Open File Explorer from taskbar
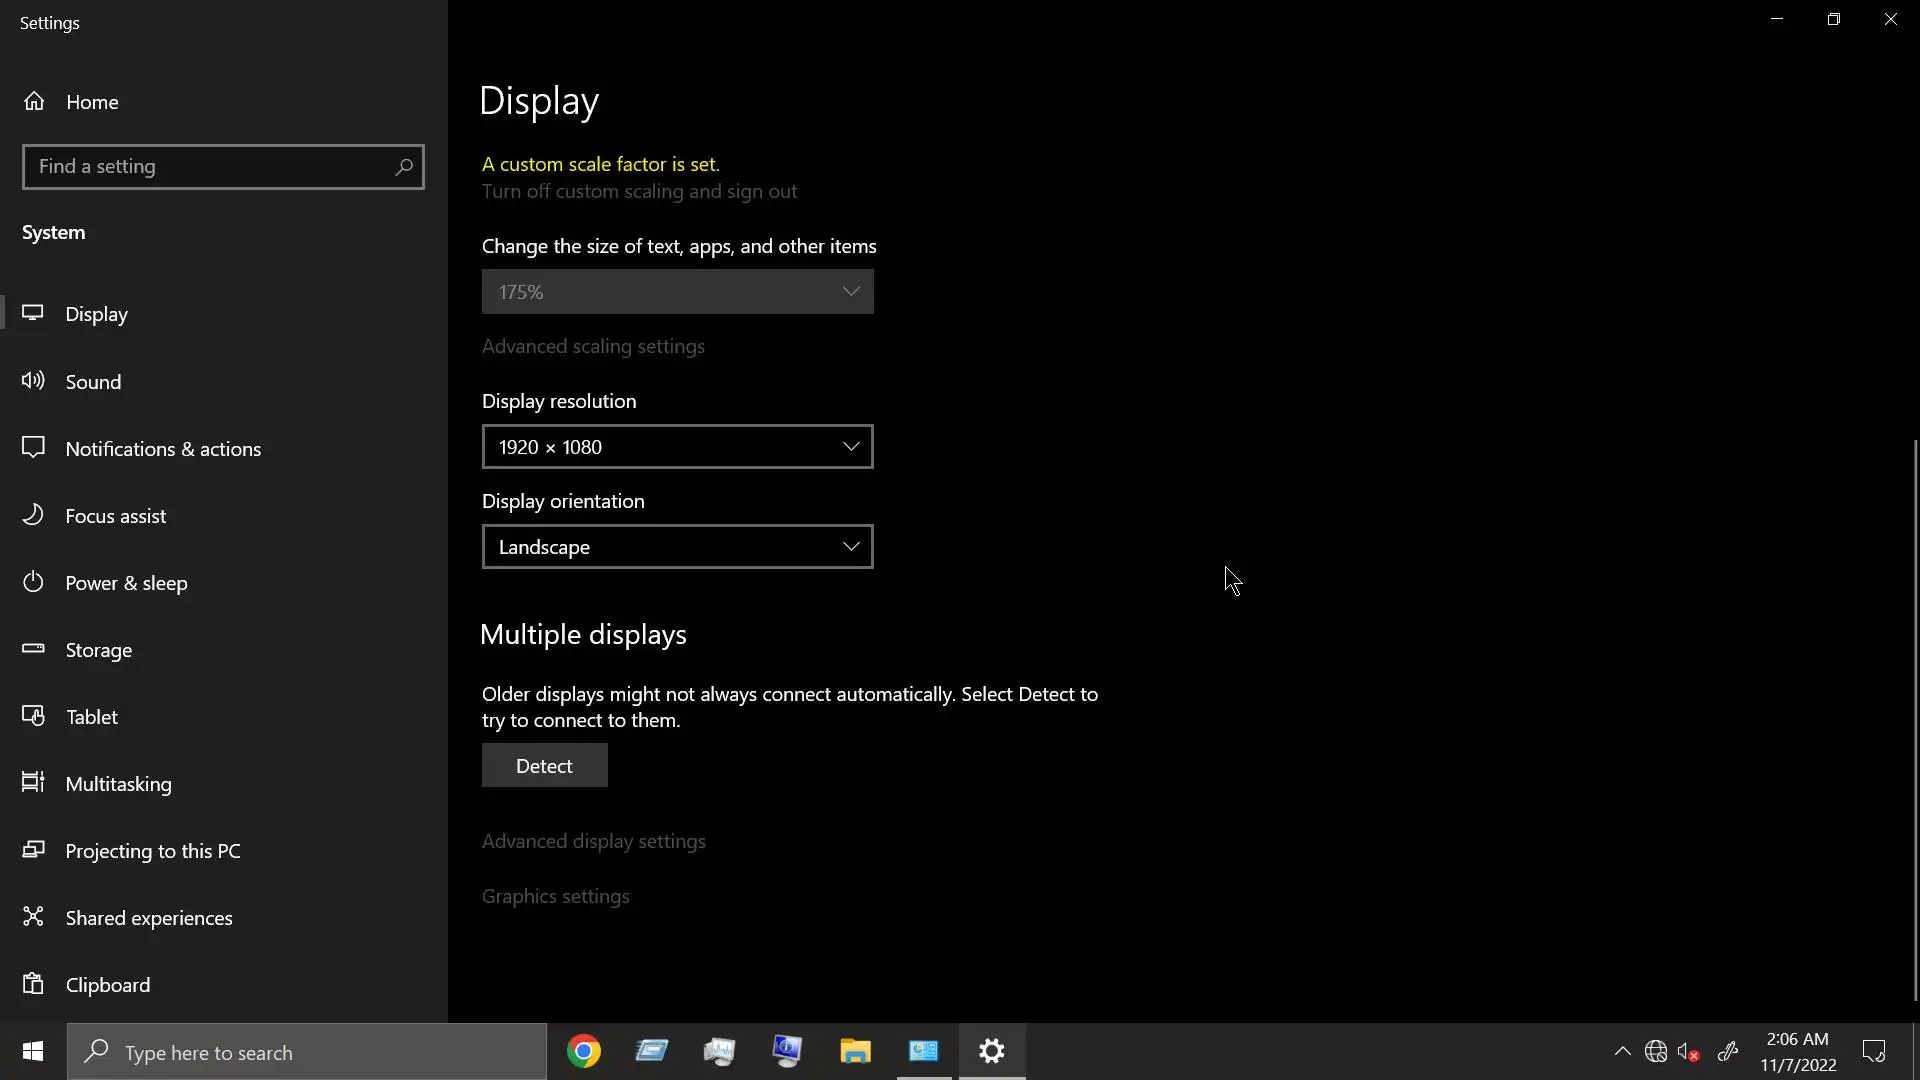Viewport: 1920px width, 1080px height. (x=855, y=1051)
